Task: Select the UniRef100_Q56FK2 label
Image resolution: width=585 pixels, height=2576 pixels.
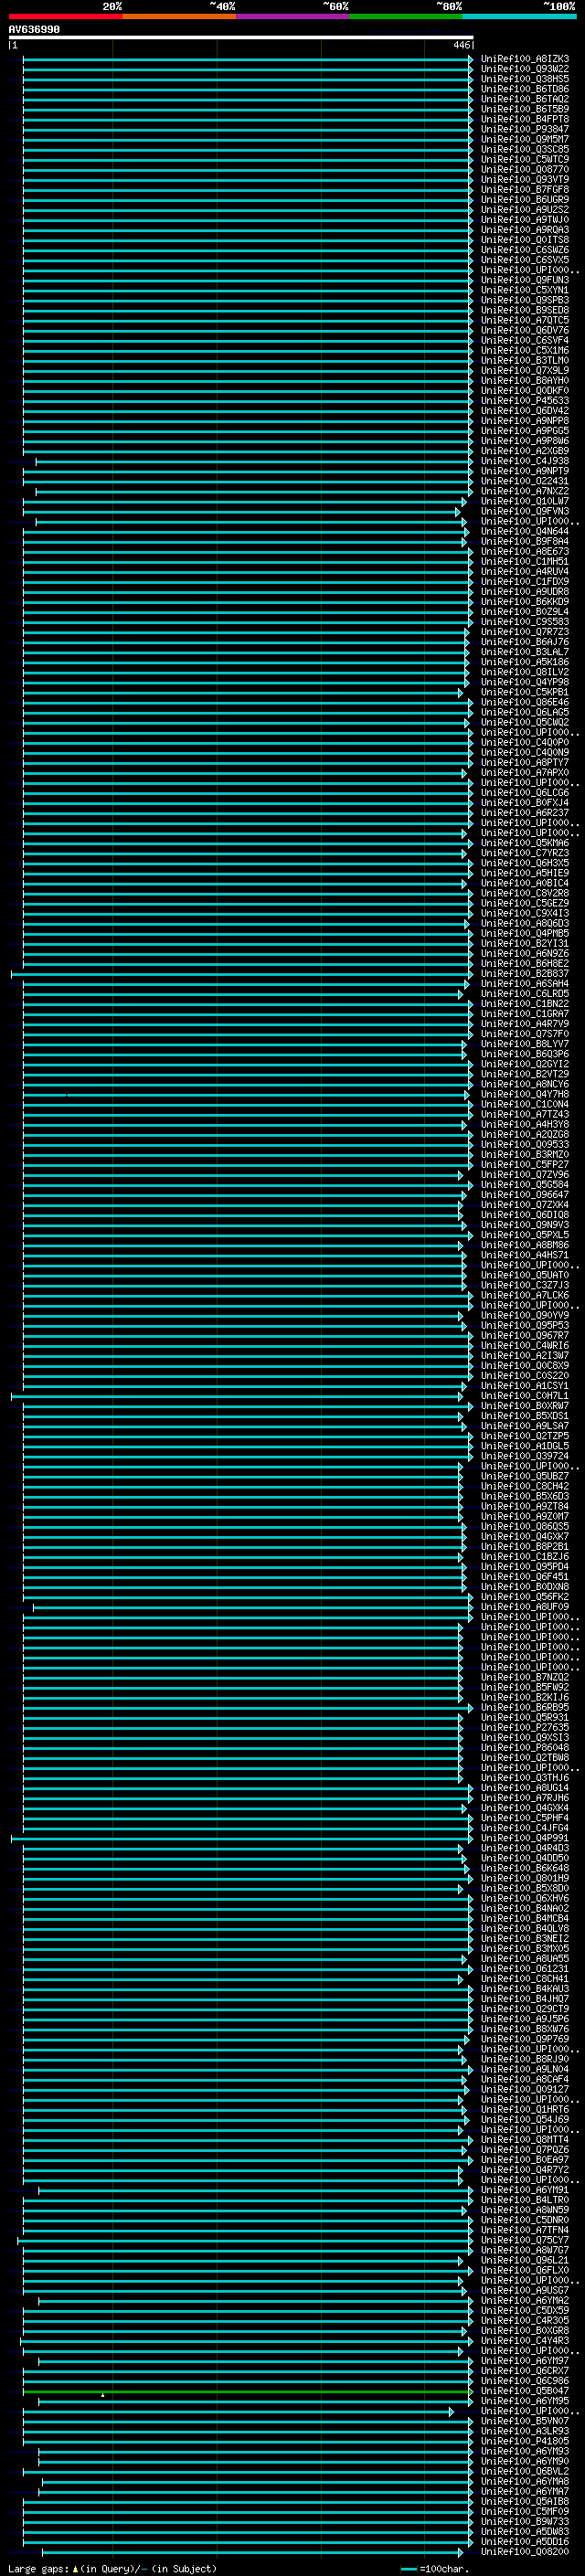Action: 524,1597
